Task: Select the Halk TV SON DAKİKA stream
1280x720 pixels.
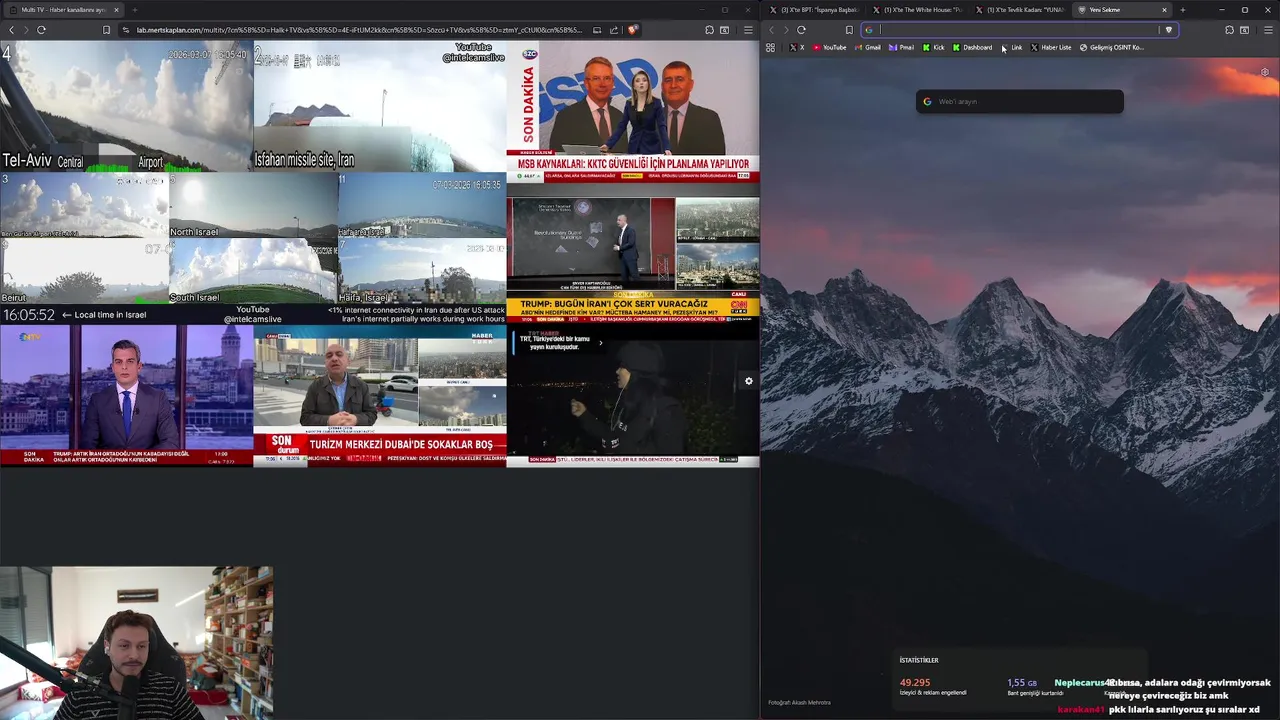Action: click(633, 111)
